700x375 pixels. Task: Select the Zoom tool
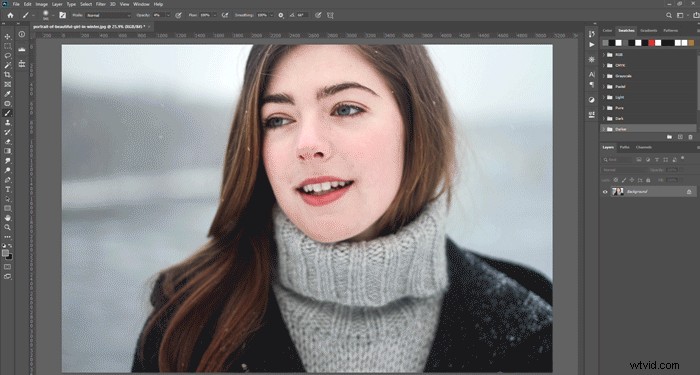point(8,227)
